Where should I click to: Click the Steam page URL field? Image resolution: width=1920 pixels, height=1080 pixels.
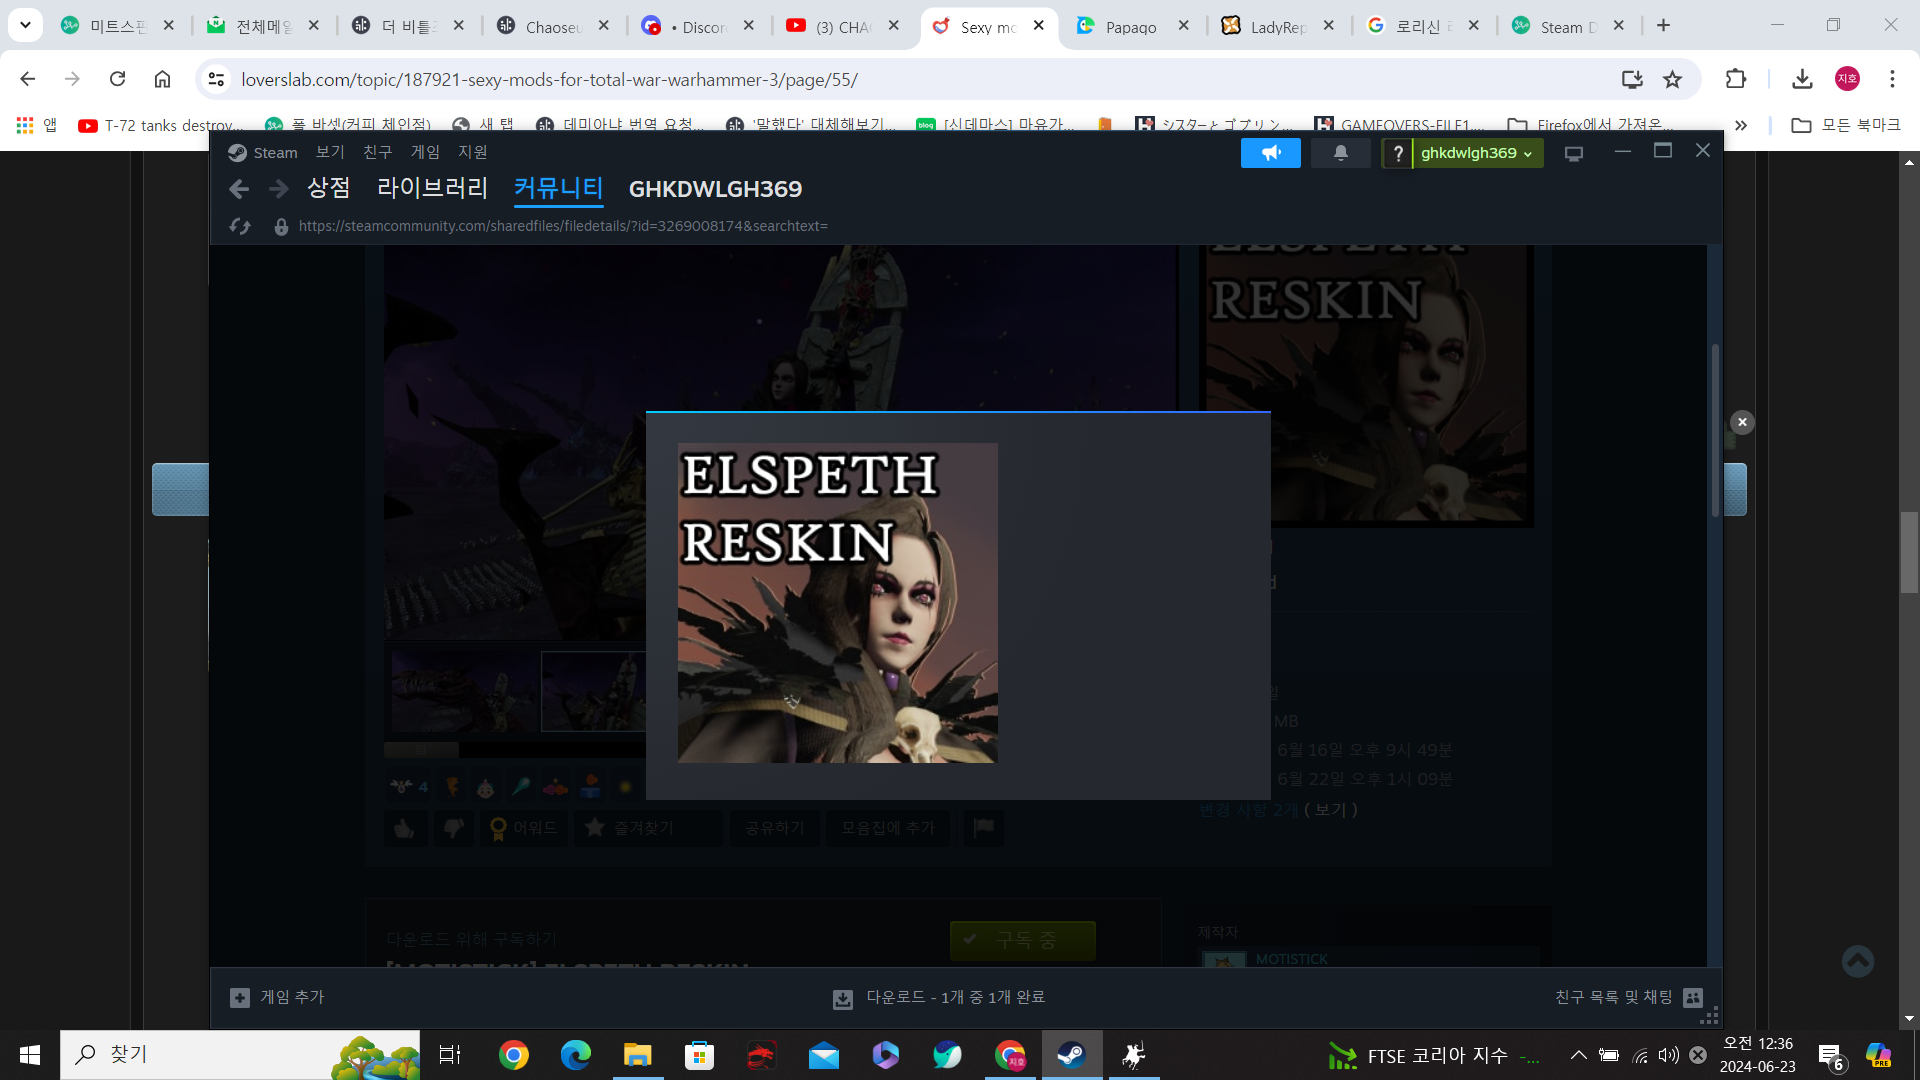pos(563,226)
